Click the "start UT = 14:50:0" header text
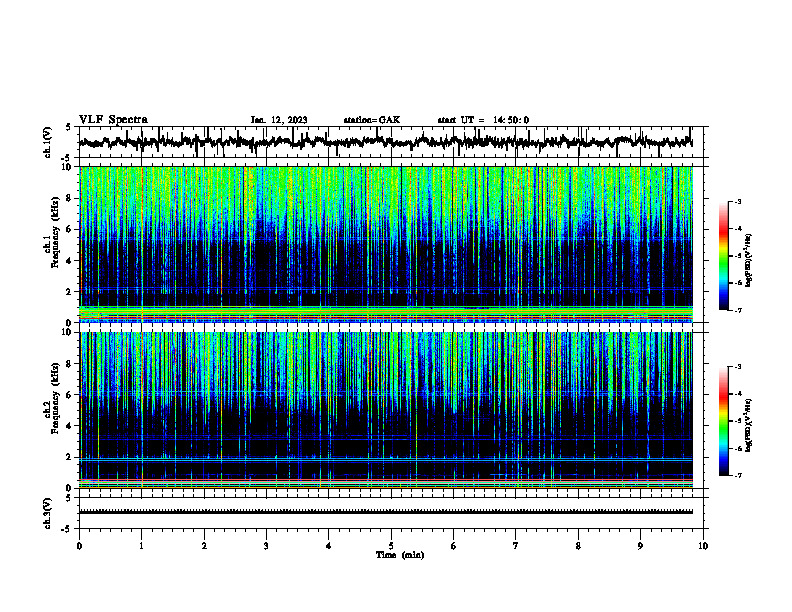Image resolution: width=792 pixels, height=612 pixels. pos(483,120)
